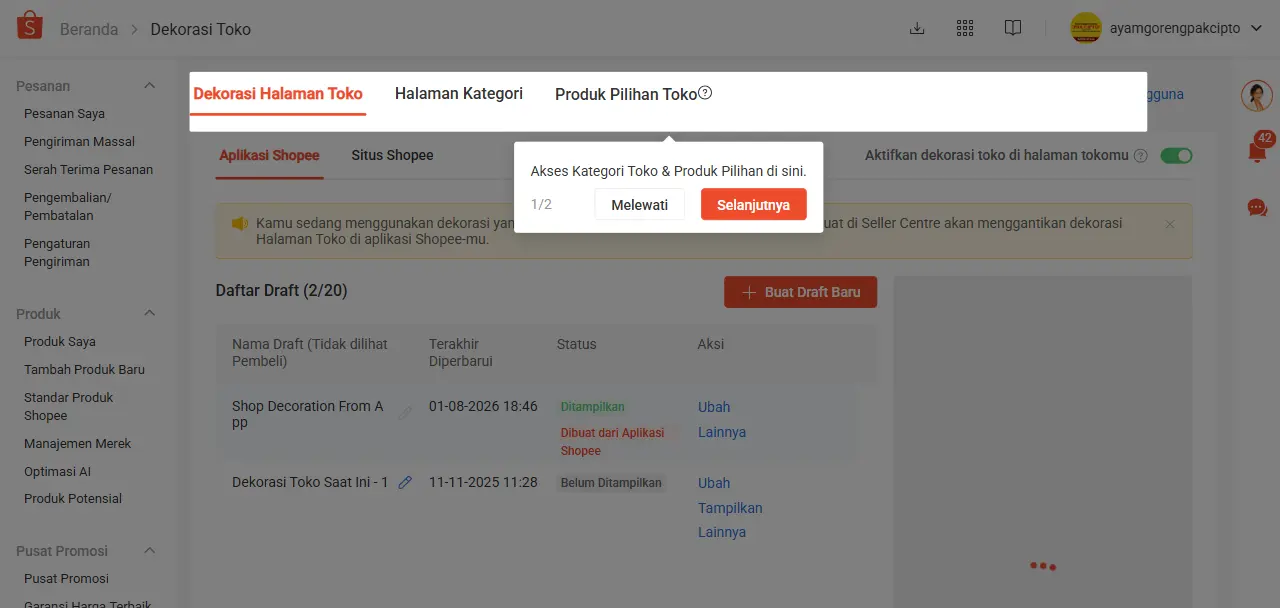The width and height of the screenshot is (1280, 608).
Task: Open Produk Potensial in sidebar
Action: click(x=73, y=499)
